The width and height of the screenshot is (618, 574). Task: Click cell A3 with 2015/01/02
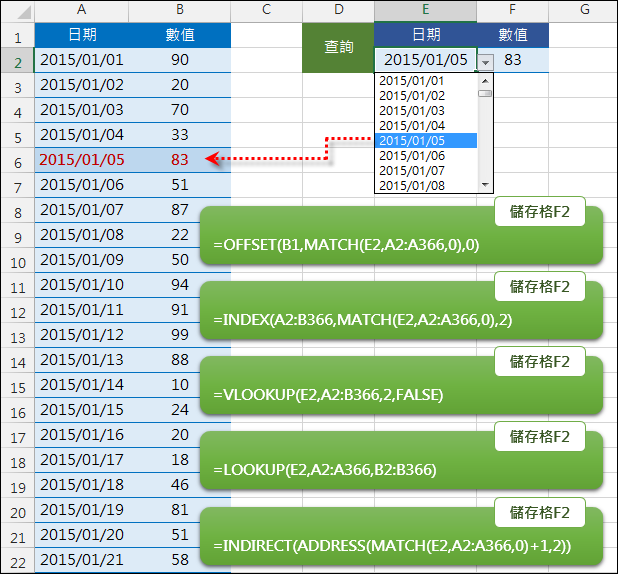pyautogui.click(x=82, y=85)
